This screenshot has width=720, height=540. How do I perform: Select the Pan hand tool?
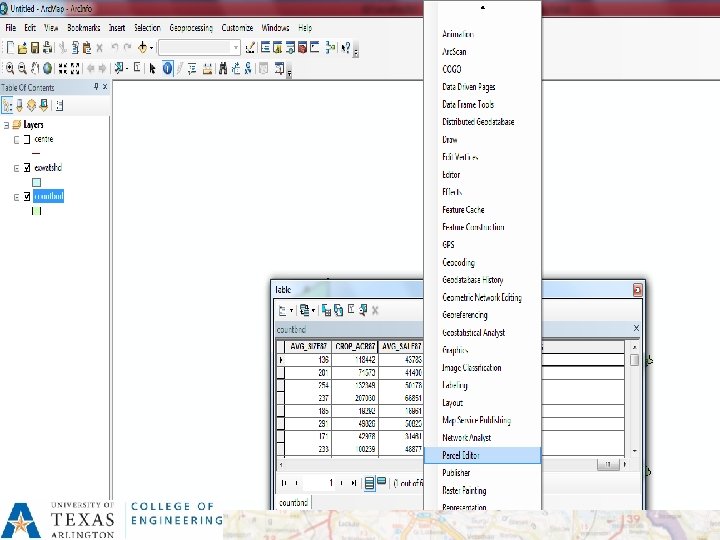tap(35, 68)
